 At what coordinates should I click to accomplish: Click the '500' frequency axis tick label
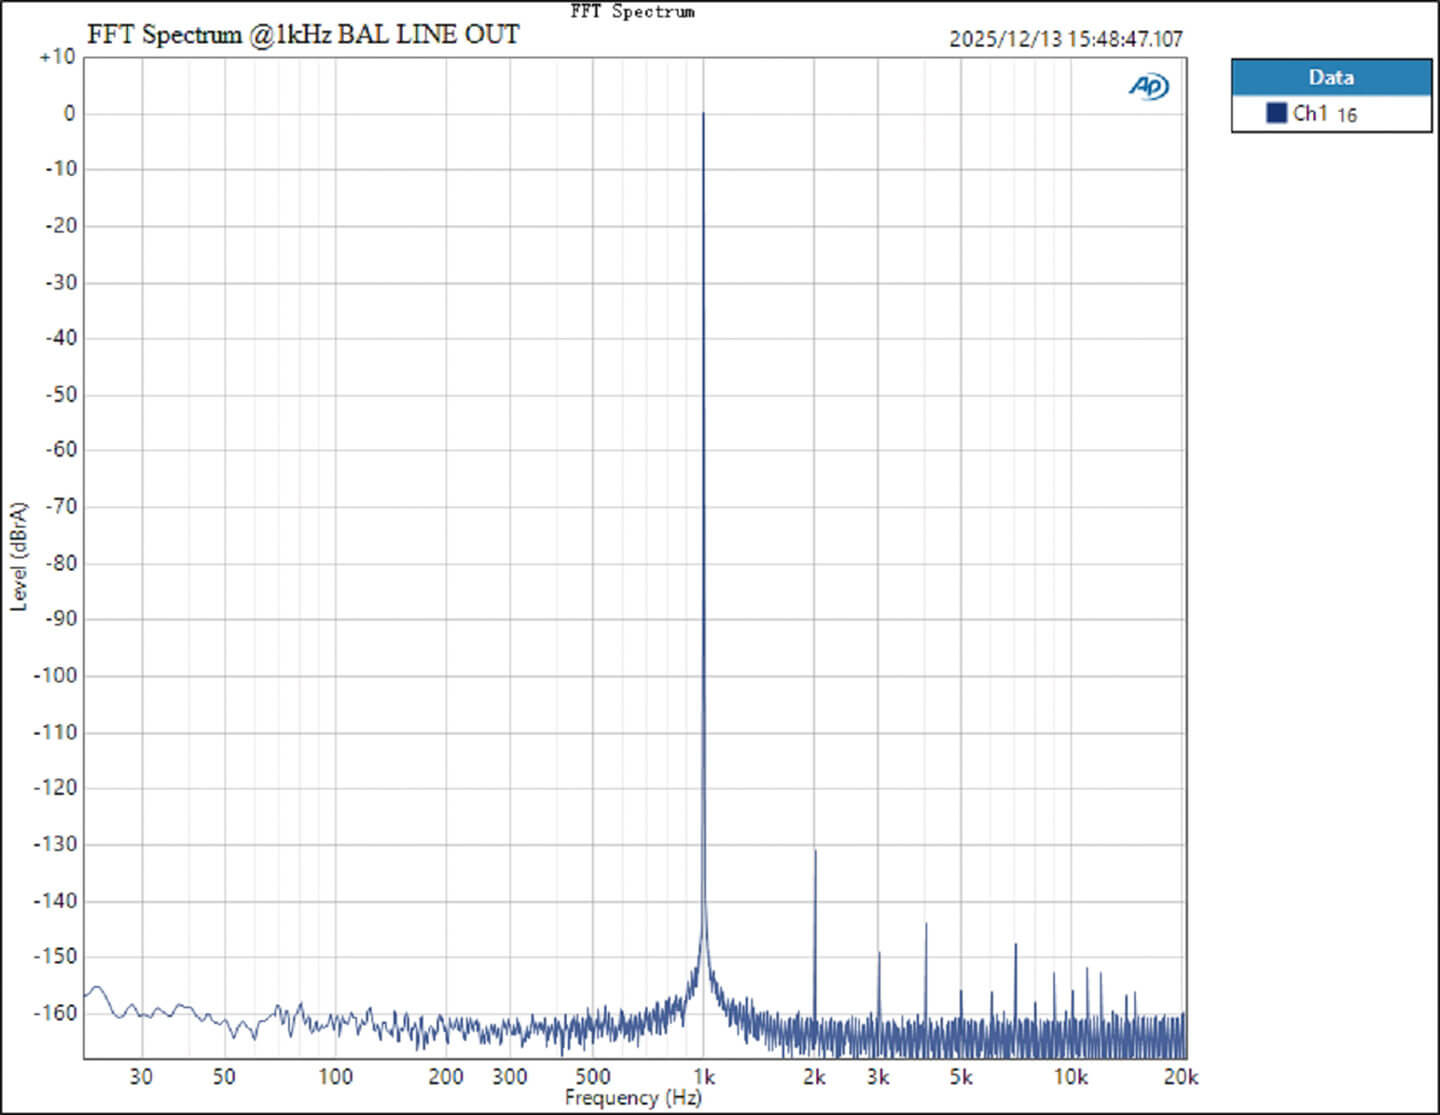pos(592,1077)
